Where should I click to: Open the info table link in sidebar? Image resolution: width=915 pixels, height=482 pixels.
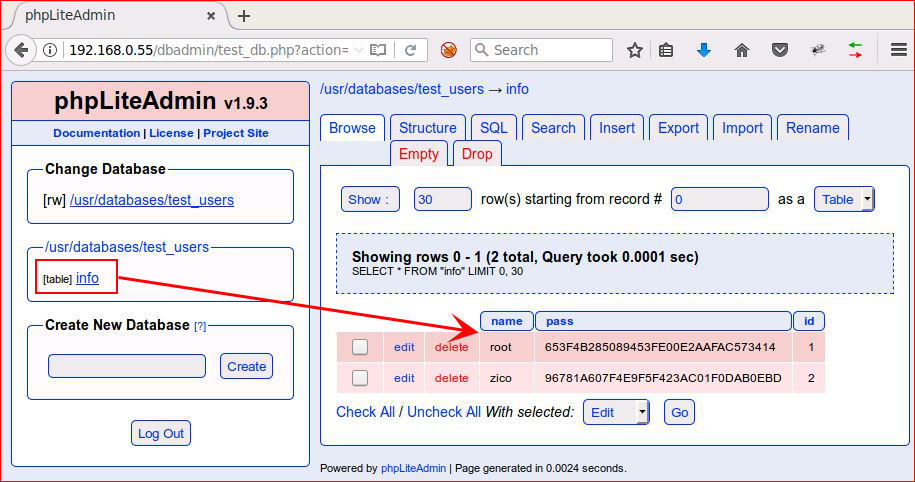[87, 278]
